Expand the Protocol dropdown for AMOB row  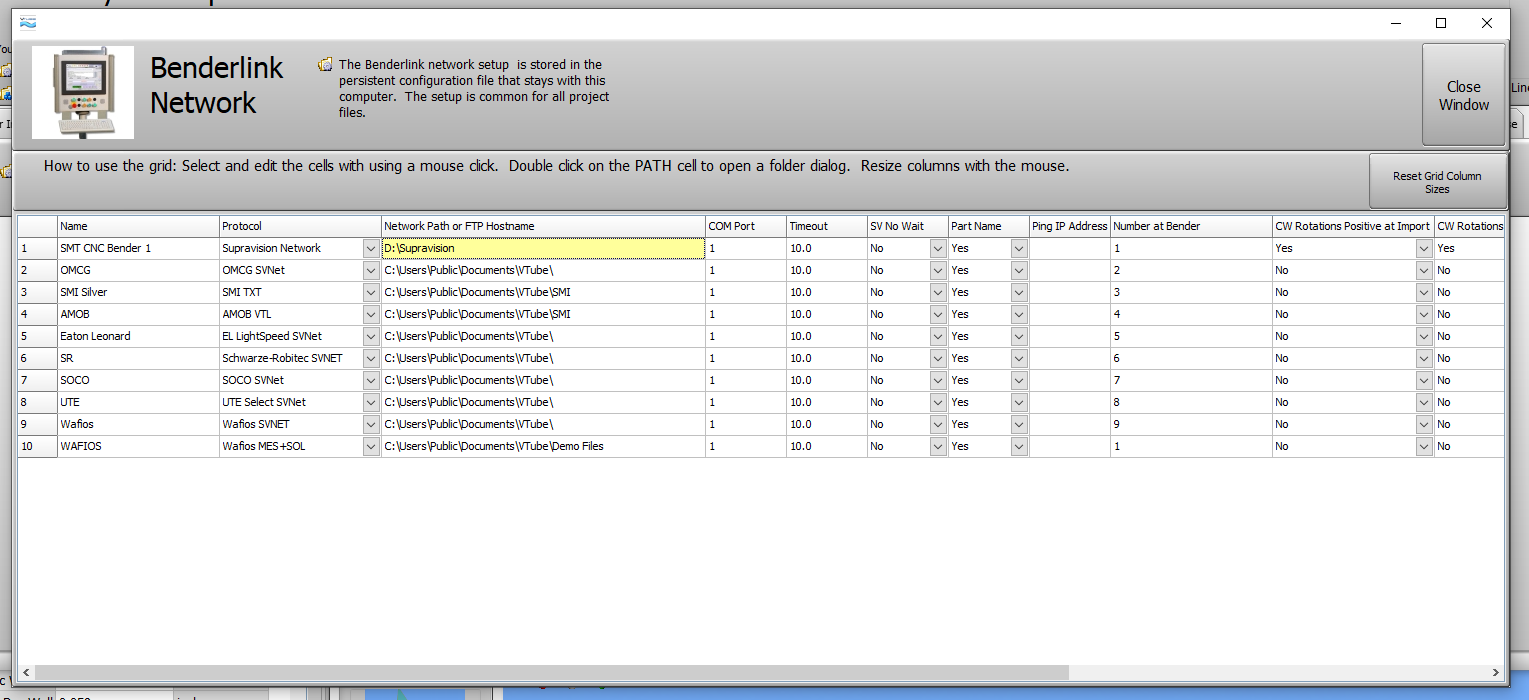(371, 314)
